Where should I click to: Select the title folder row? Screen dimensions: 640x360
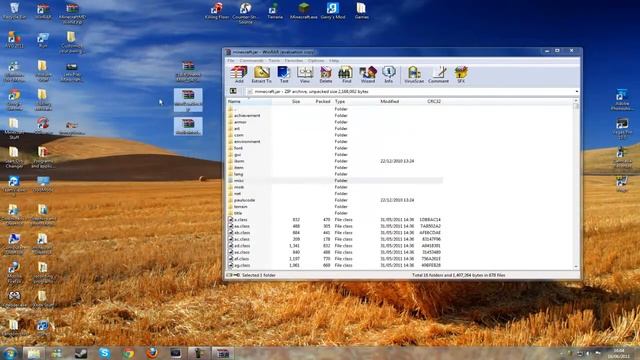(x=335, y=213)
